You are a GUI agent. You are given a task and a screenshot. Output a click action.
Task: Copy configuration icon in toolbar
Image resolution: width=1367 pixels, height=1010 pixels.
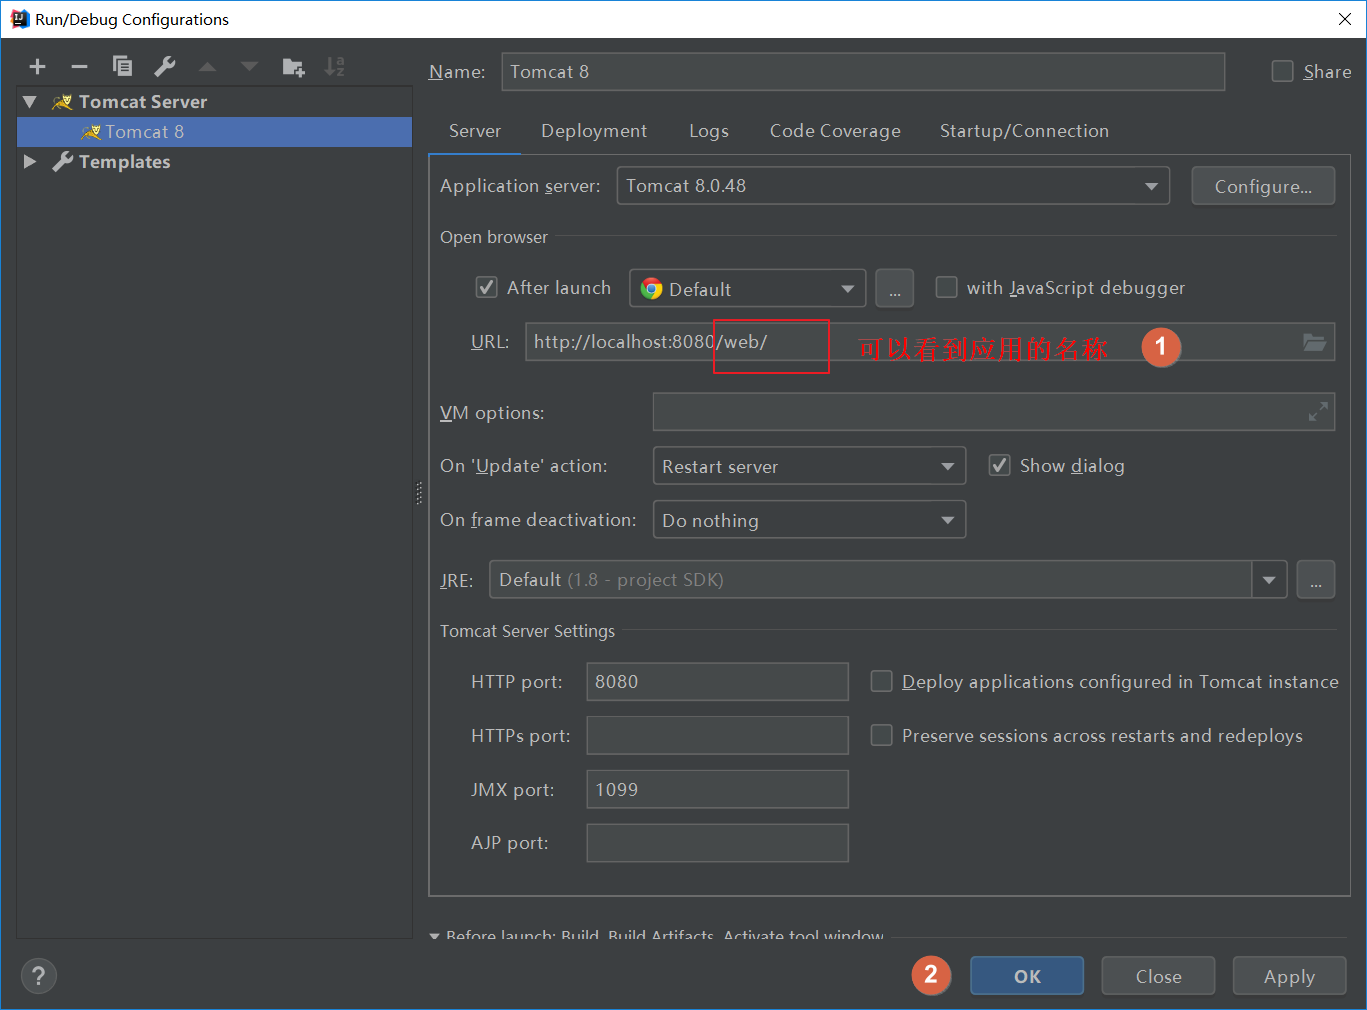pyautogui.click(x=122, y=66)
